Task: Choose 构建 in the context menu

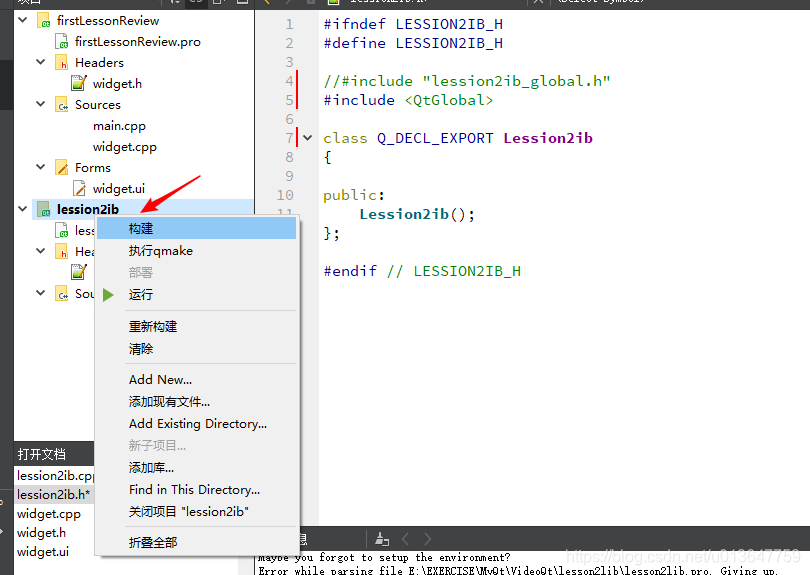Action: point(196,228)
